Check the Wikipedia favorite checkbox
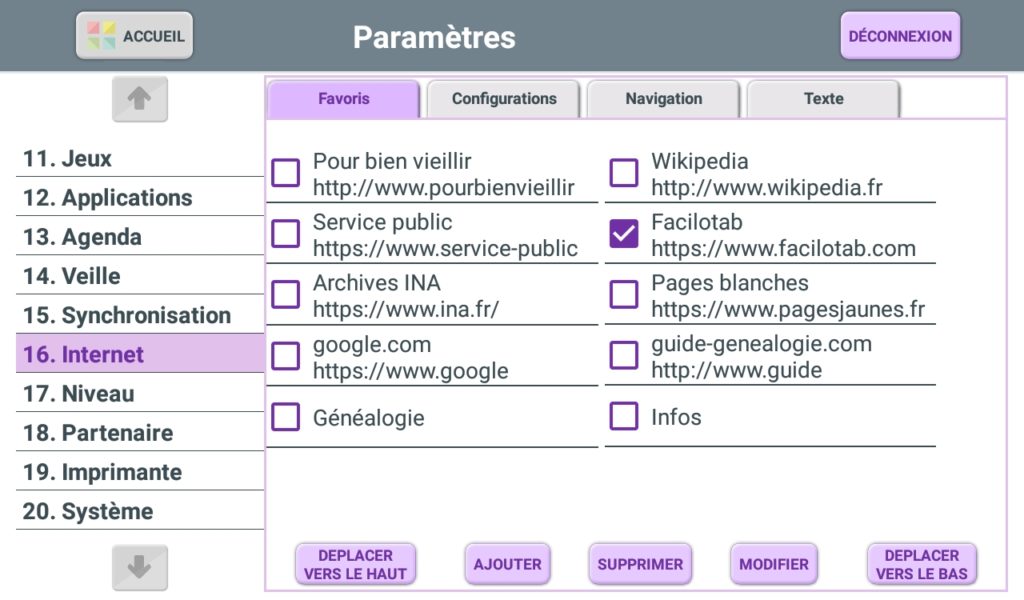 [624, 173]
